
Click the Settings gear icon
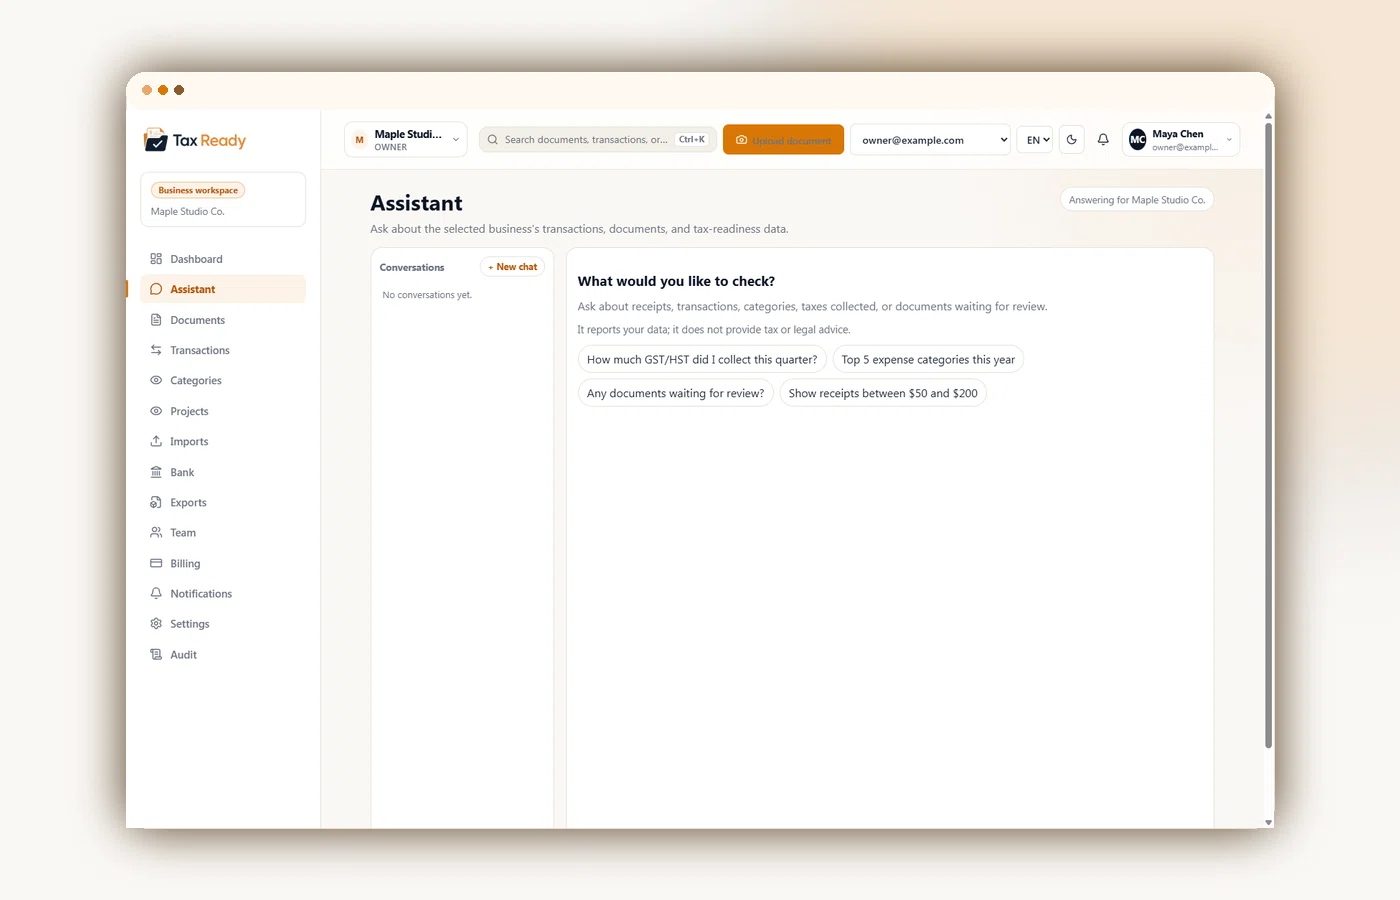[156, 623]
